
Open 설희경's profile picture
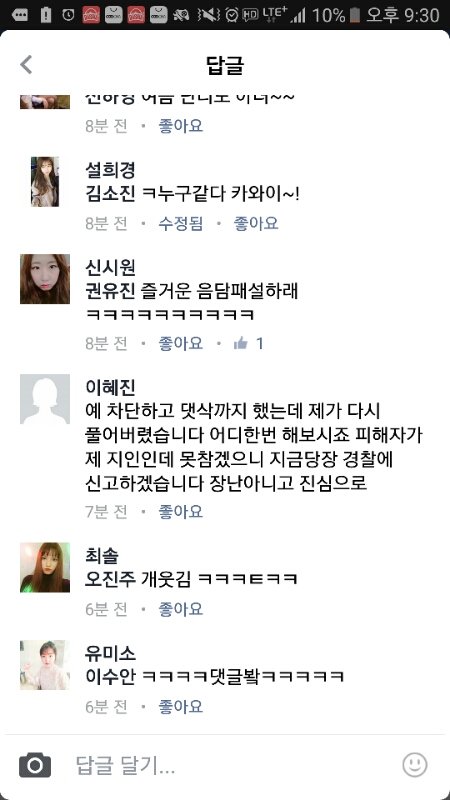(45, 182)
